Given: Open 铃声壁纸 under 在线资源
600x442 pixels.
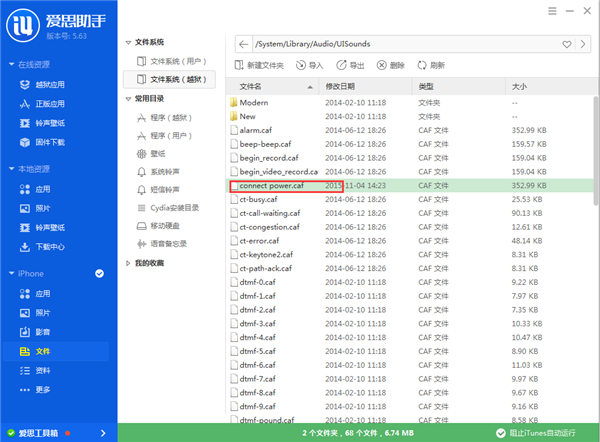Looking at the screenshot, I should (x=42, y=123).
